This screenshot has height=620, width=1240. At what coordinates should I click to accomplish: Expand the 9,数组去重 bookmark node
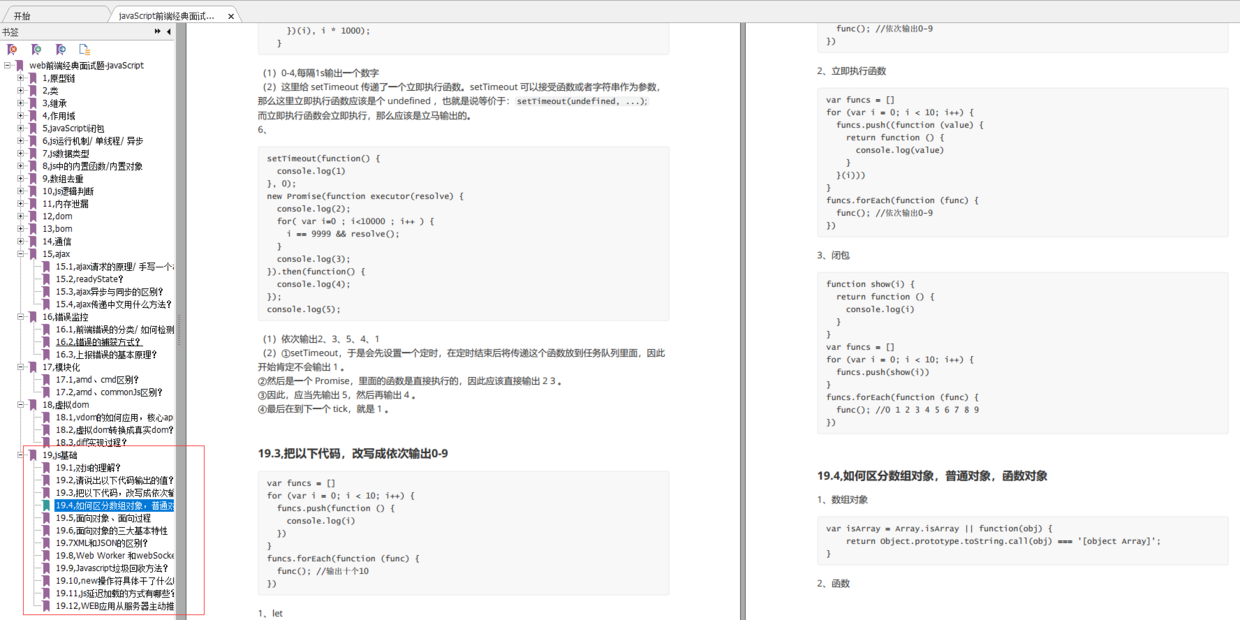tap(20, 179)
